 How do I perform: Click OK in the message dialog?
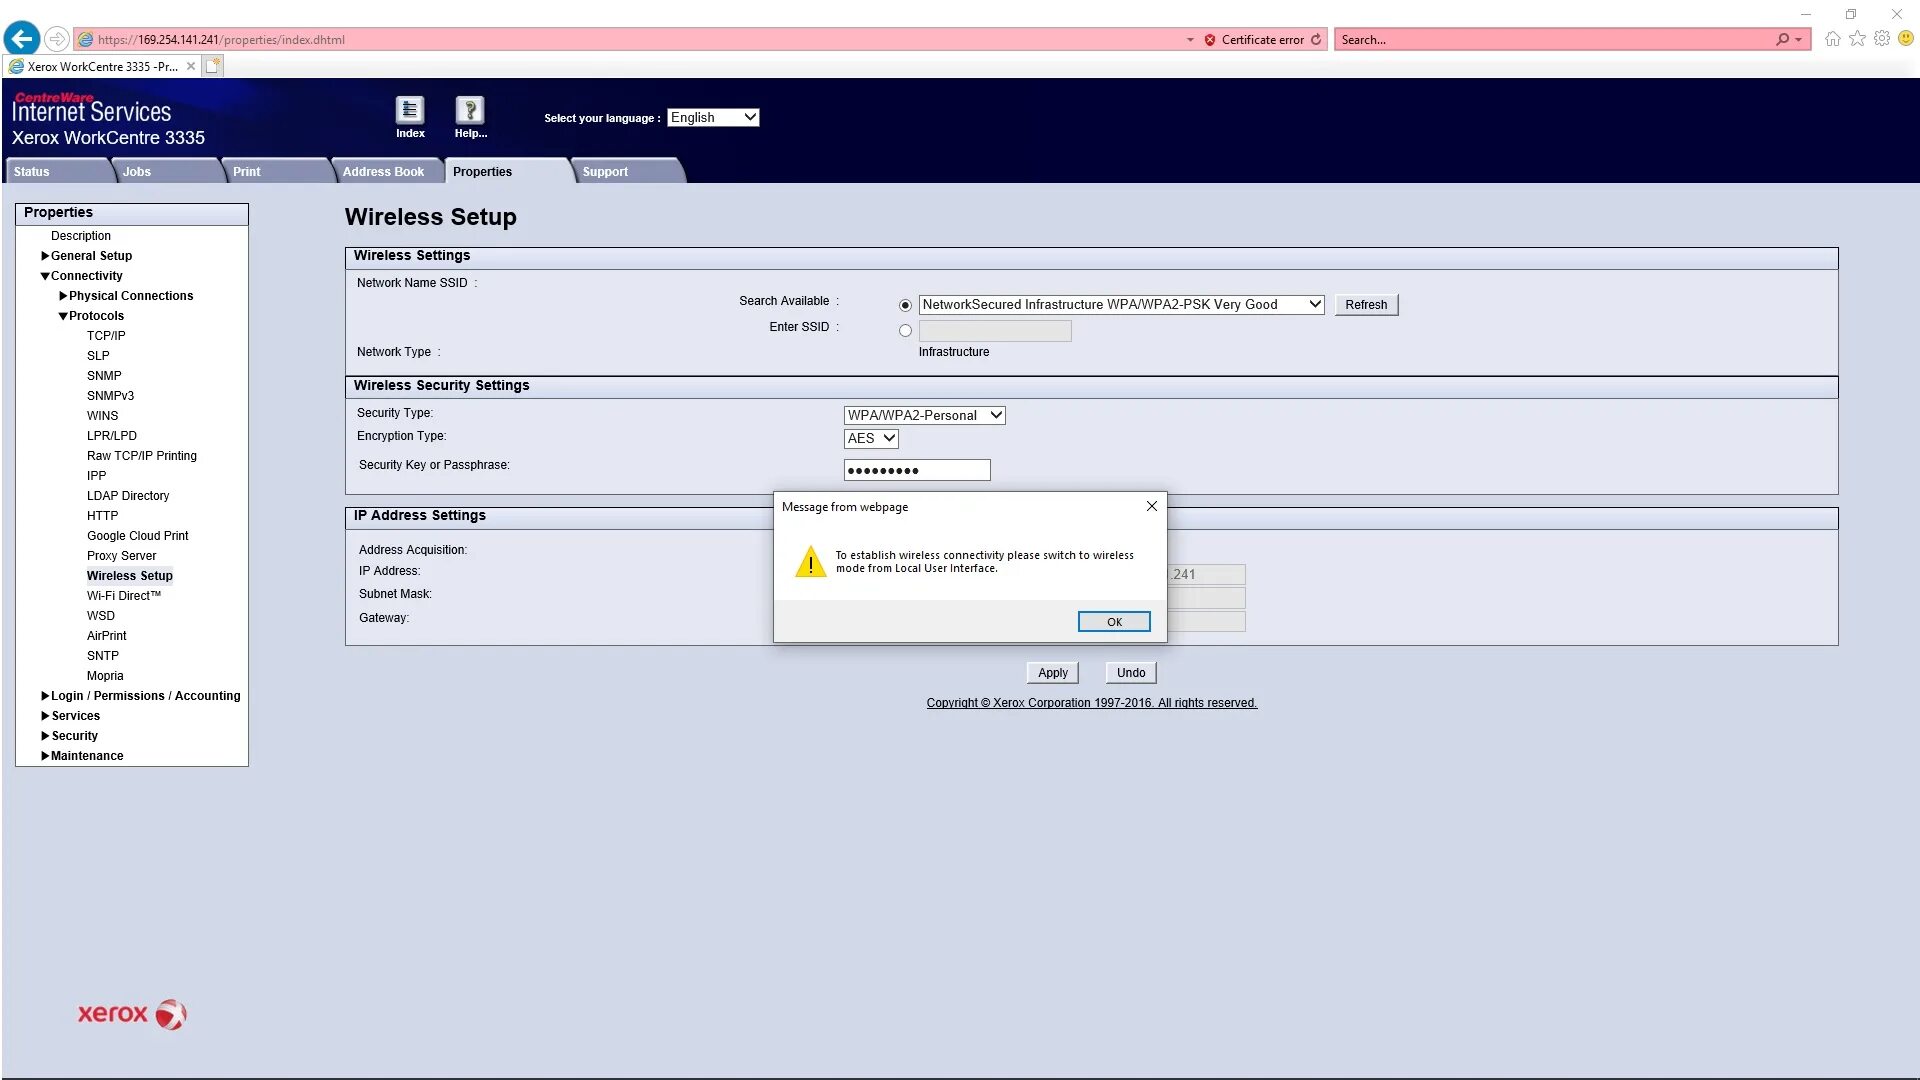click(1114, 622)
